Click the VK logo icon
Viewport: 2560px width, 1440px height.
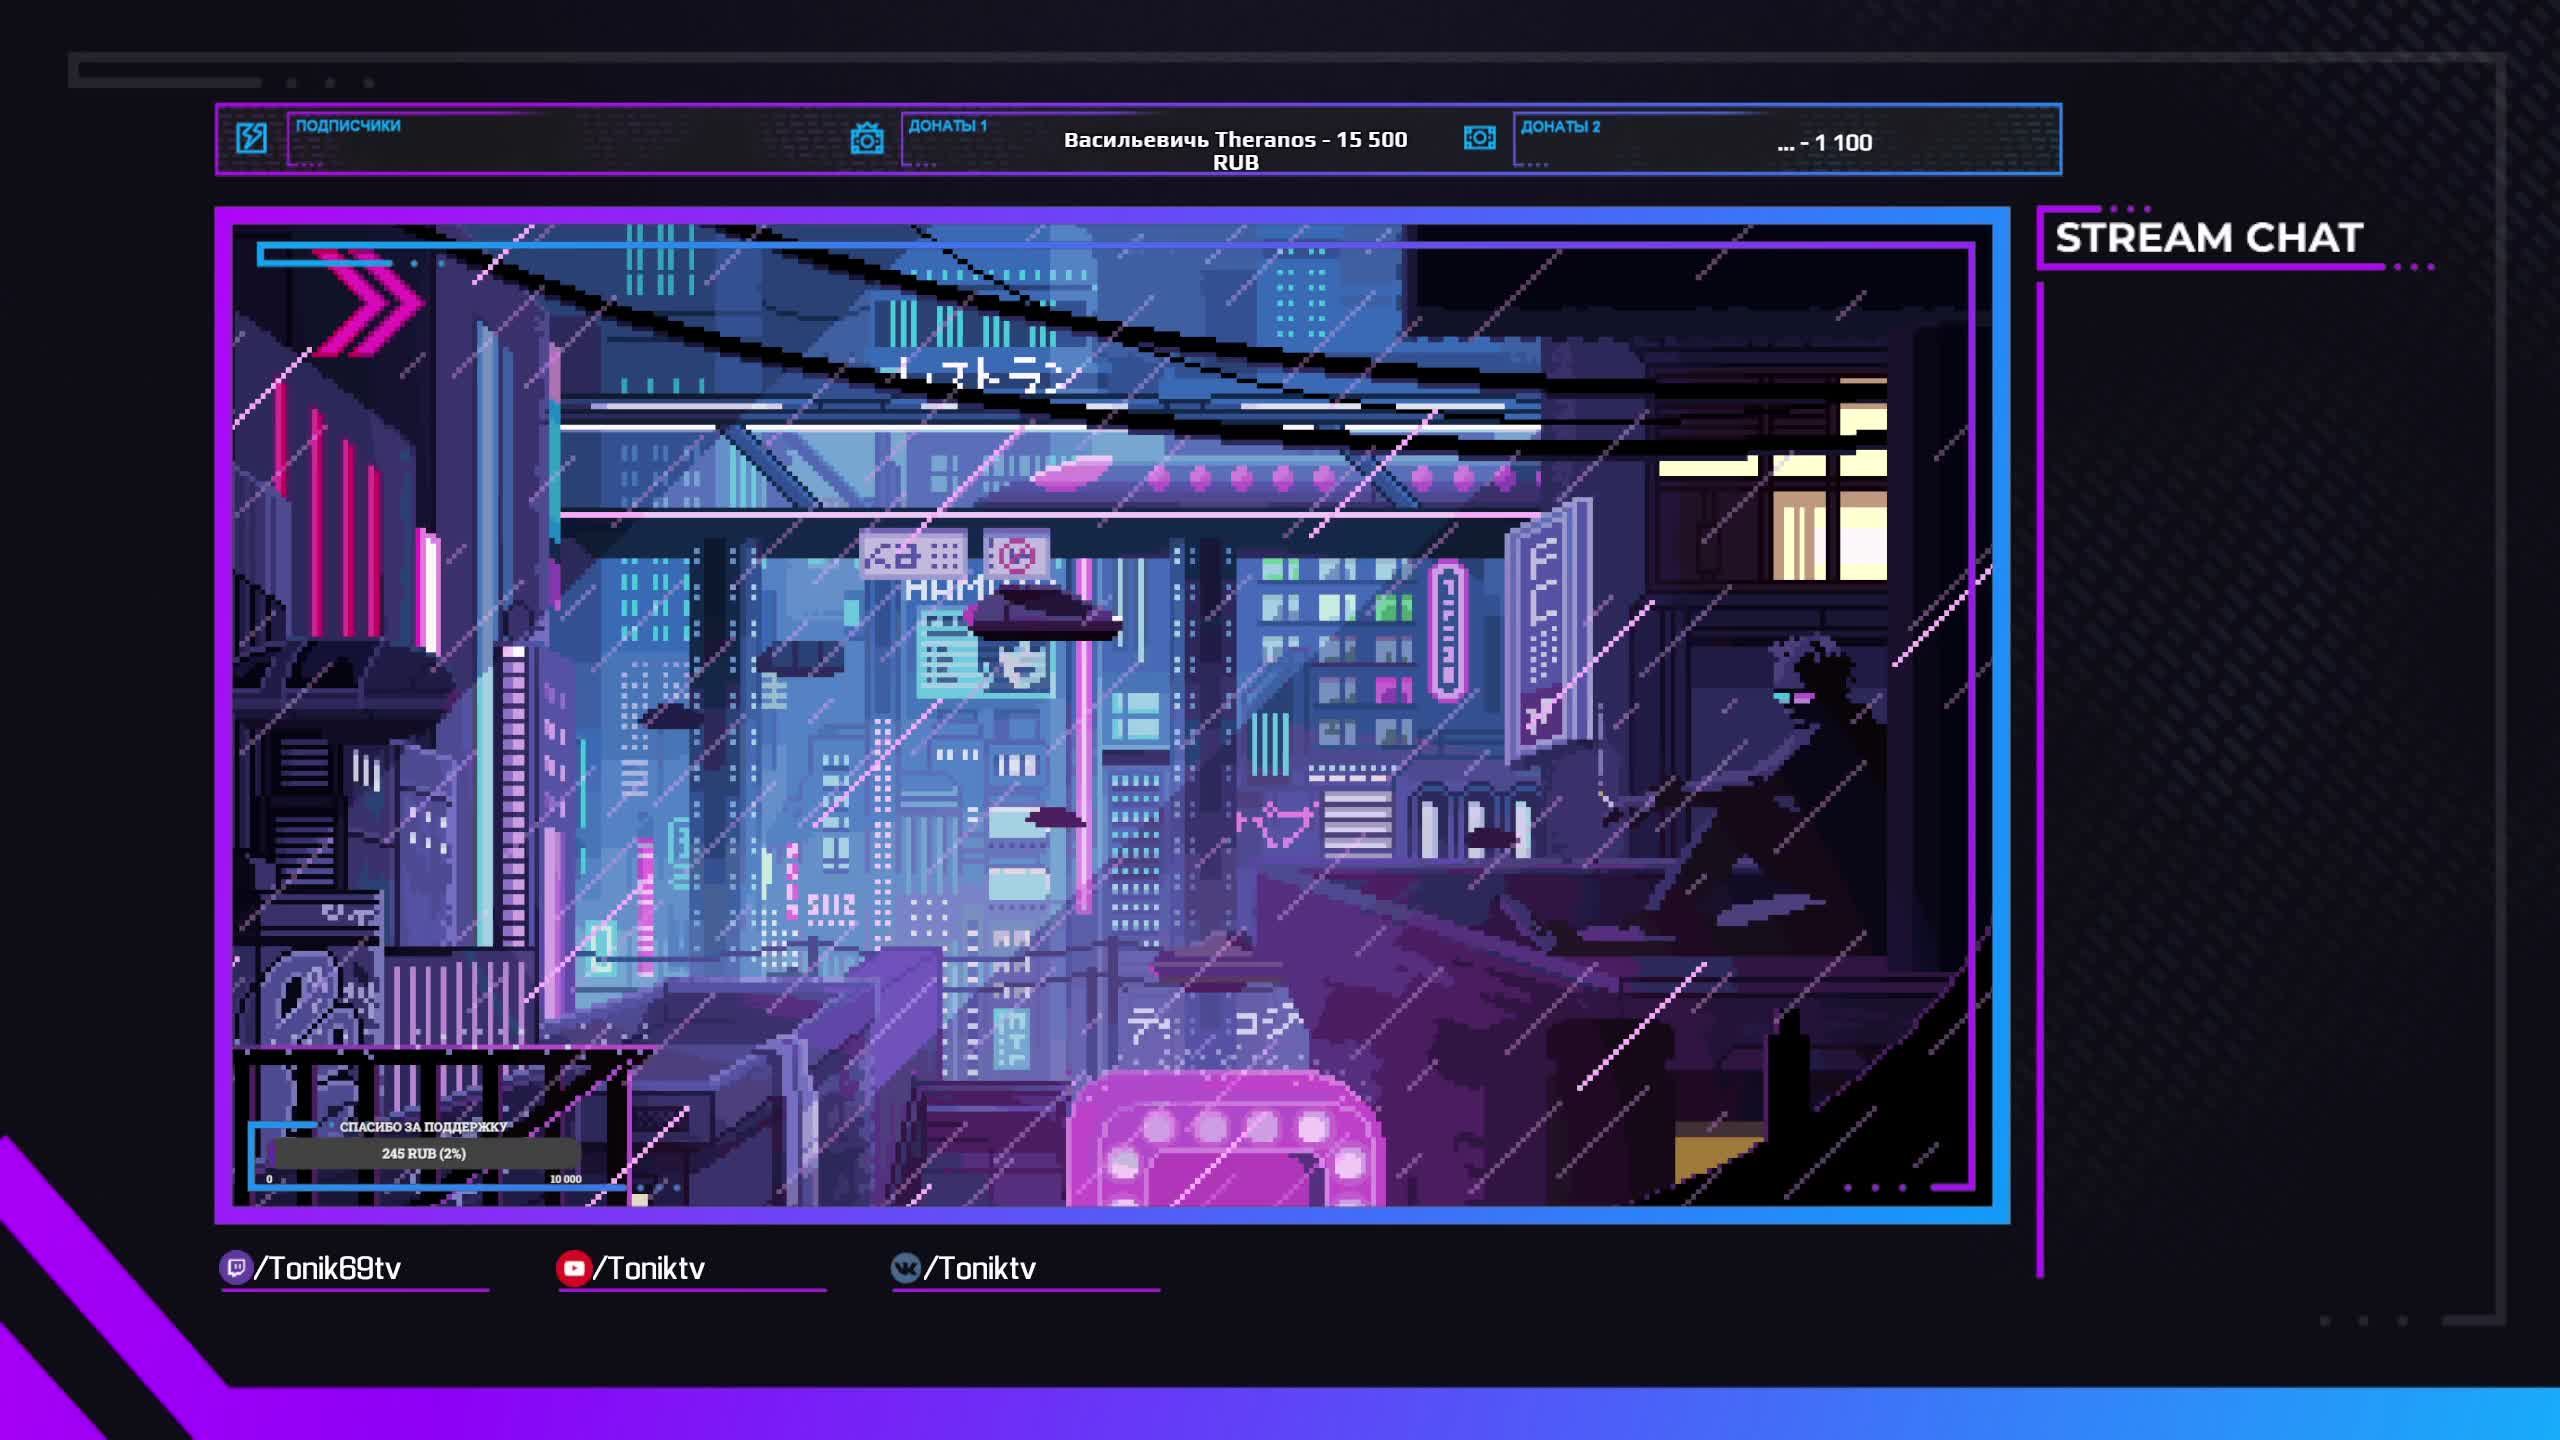[905, 1268]
